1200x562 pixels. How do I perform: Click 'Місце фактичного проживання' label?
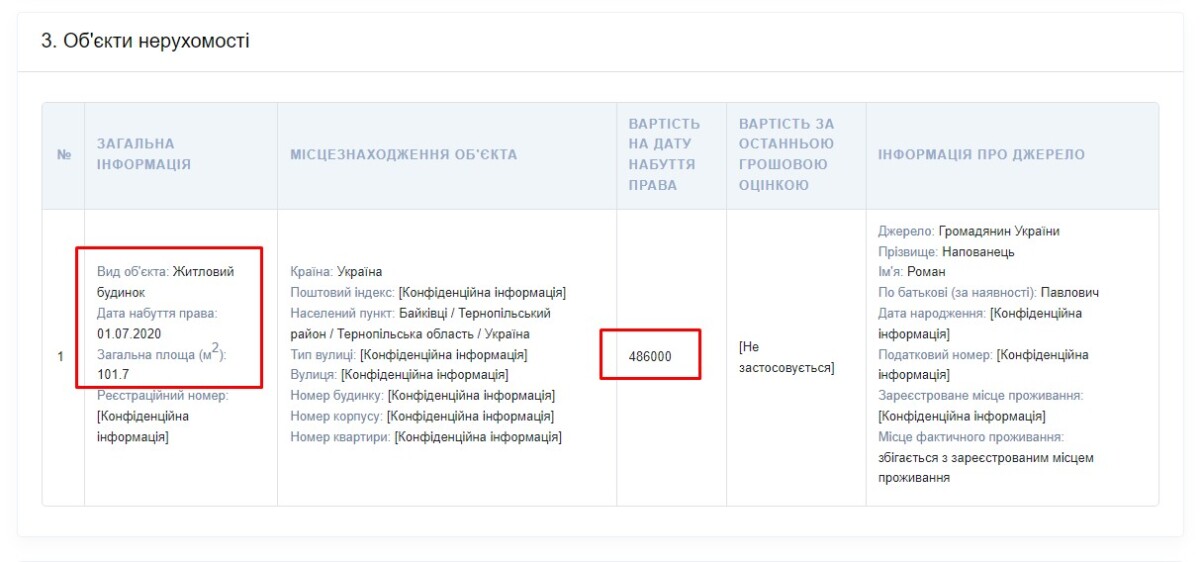pyautogui.click(x=971, y=437)
